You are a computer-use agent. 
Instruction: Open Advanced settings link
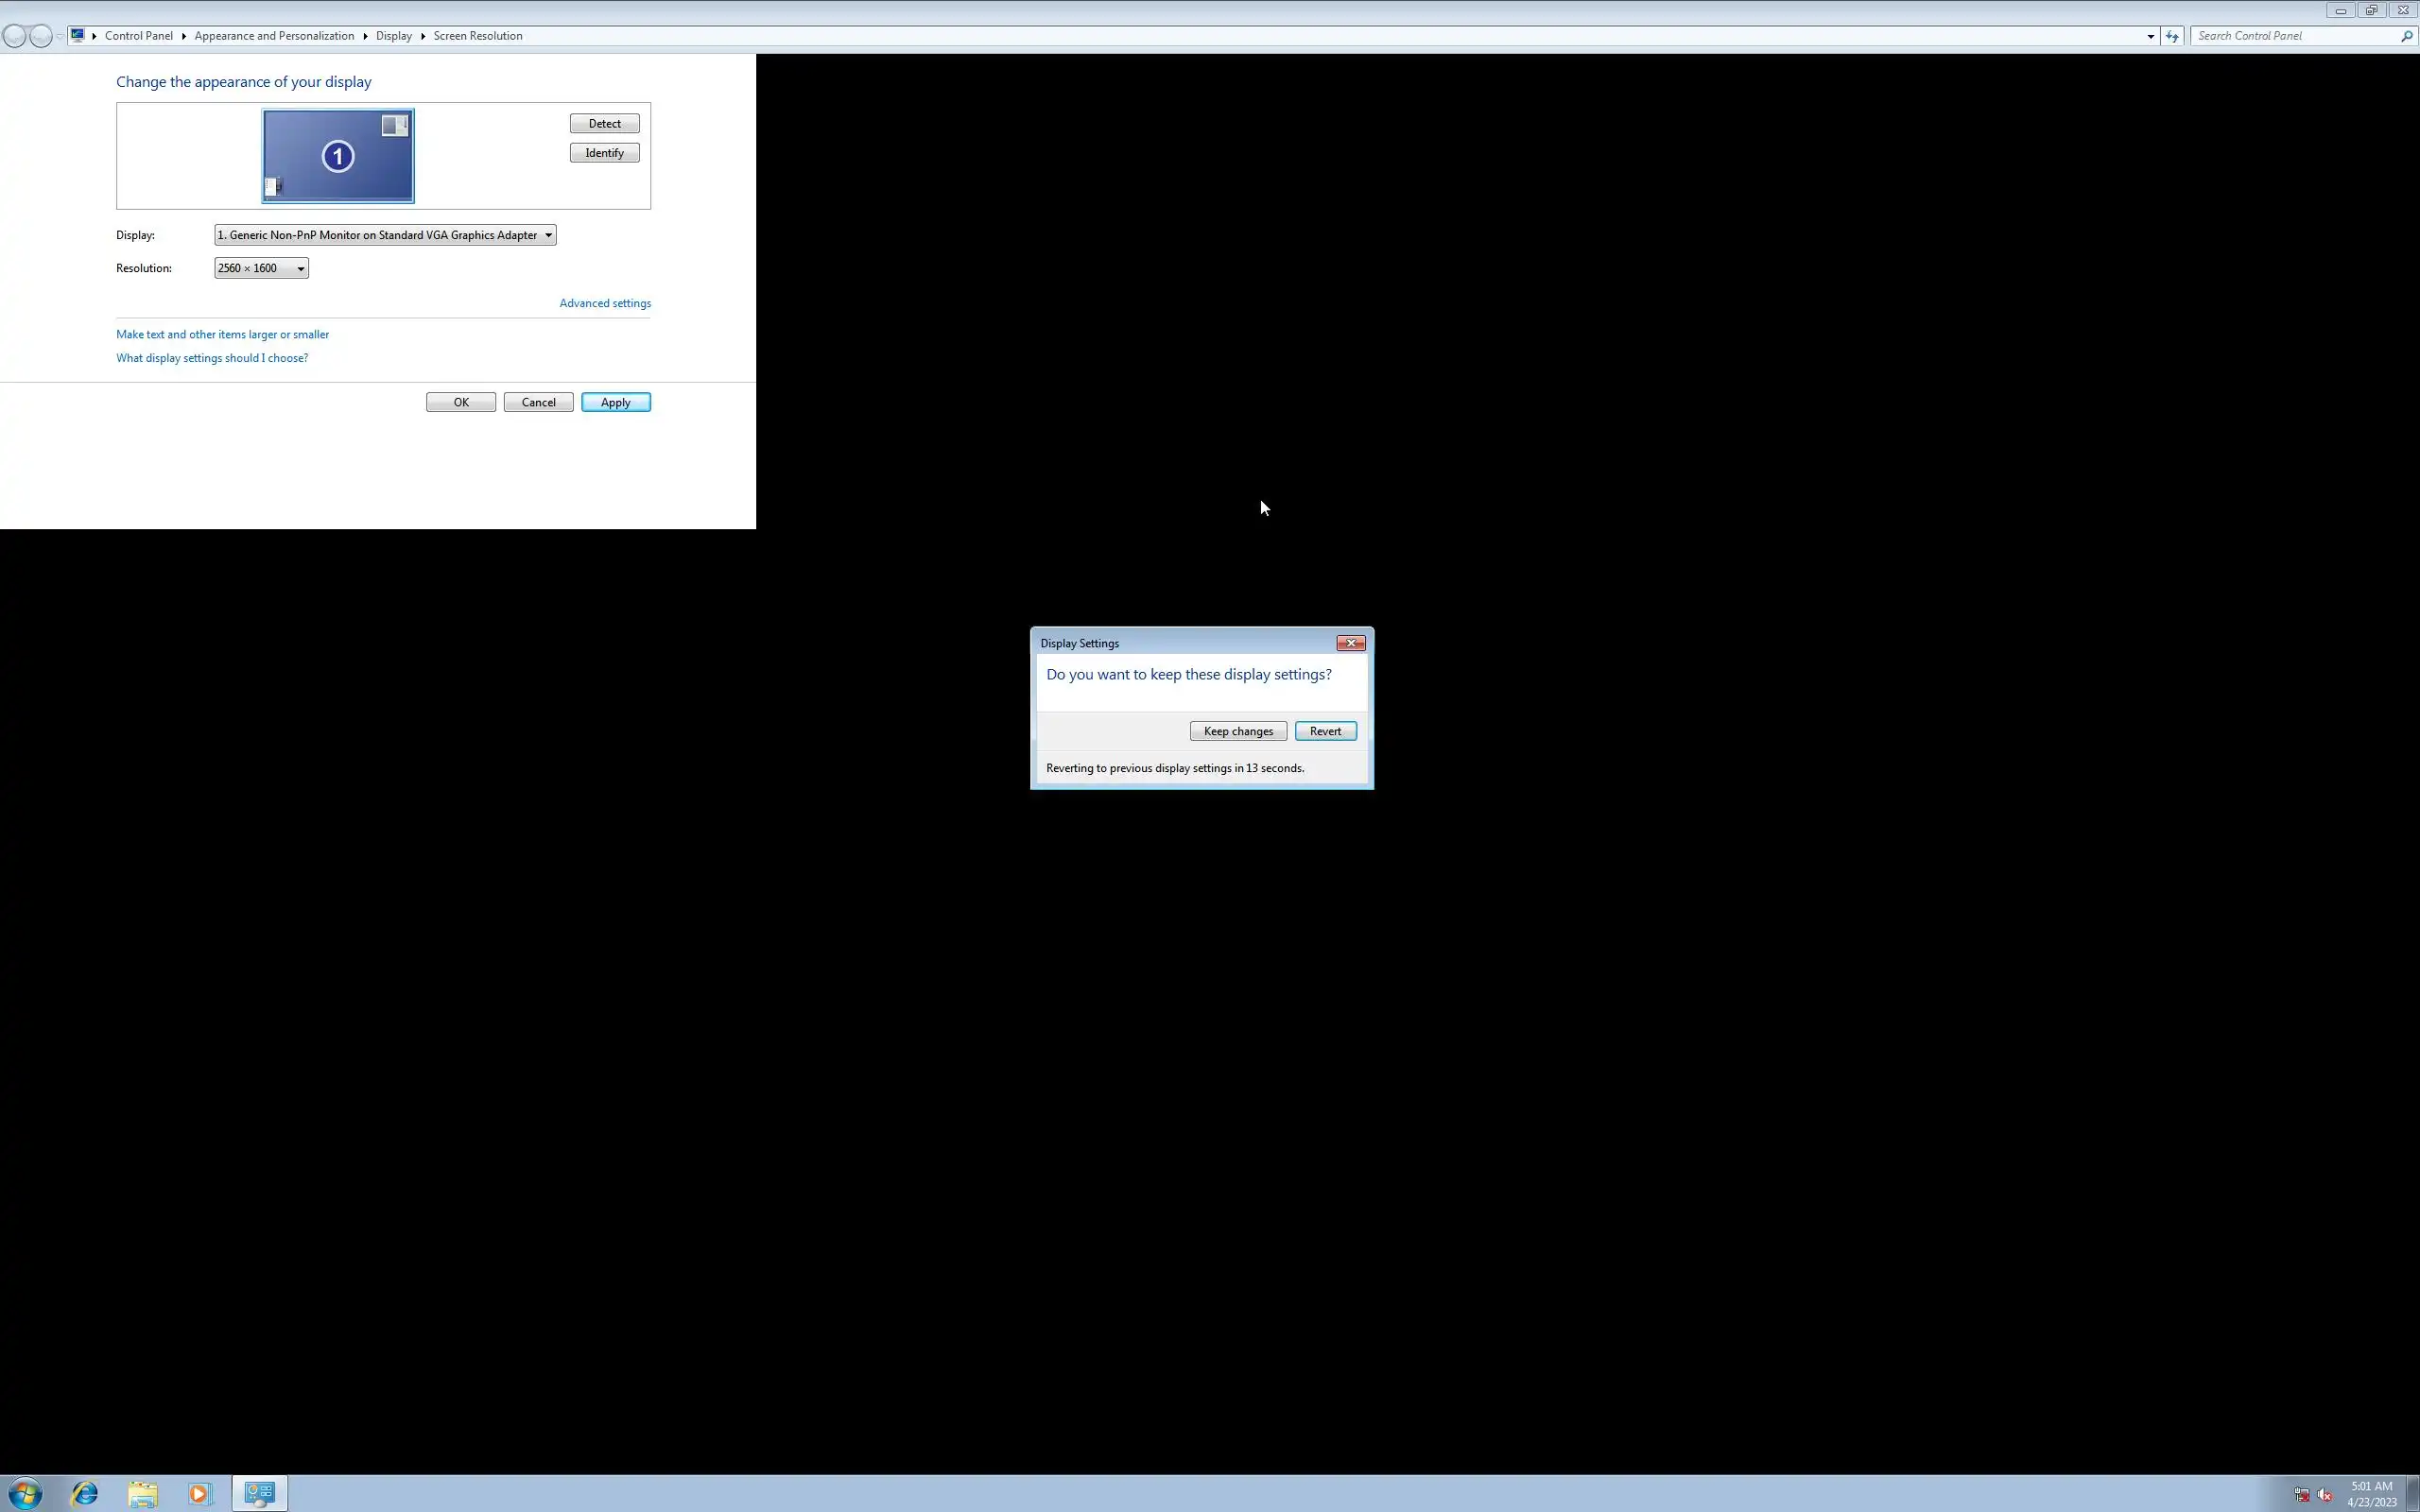604,303
